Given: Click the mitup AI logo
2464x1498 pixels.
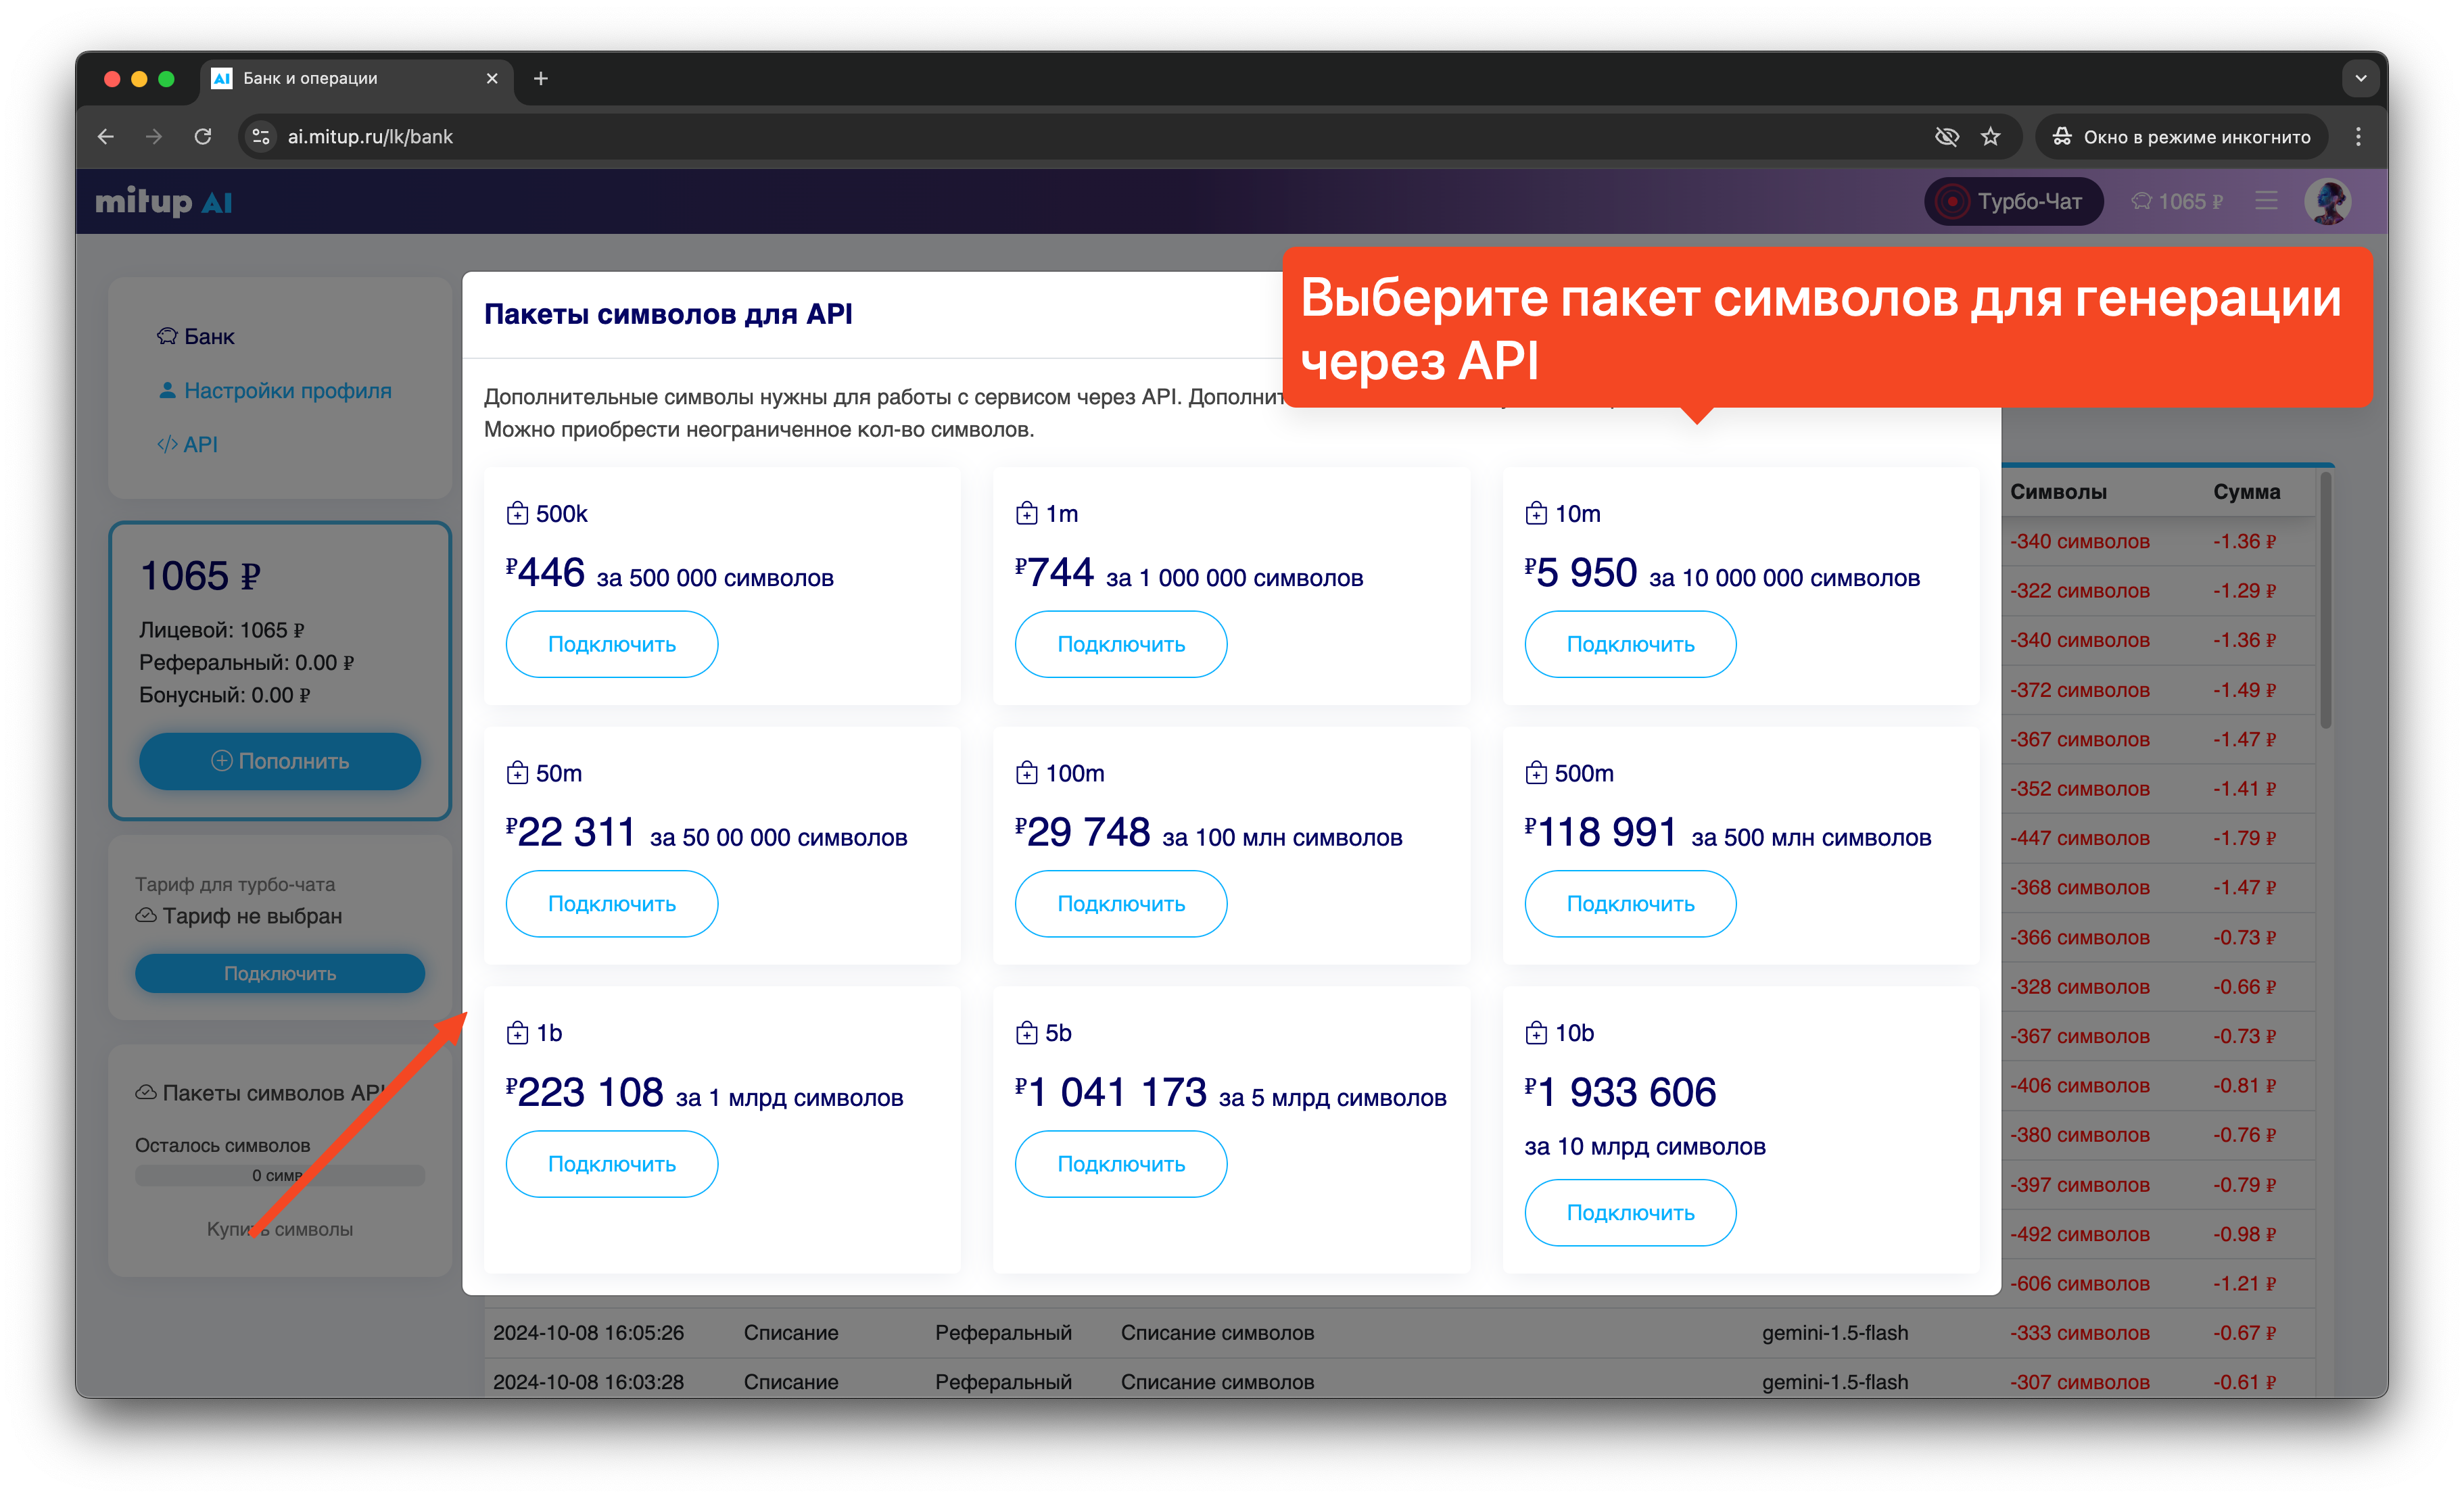Looking at the screenshot, I should [164, 202].
